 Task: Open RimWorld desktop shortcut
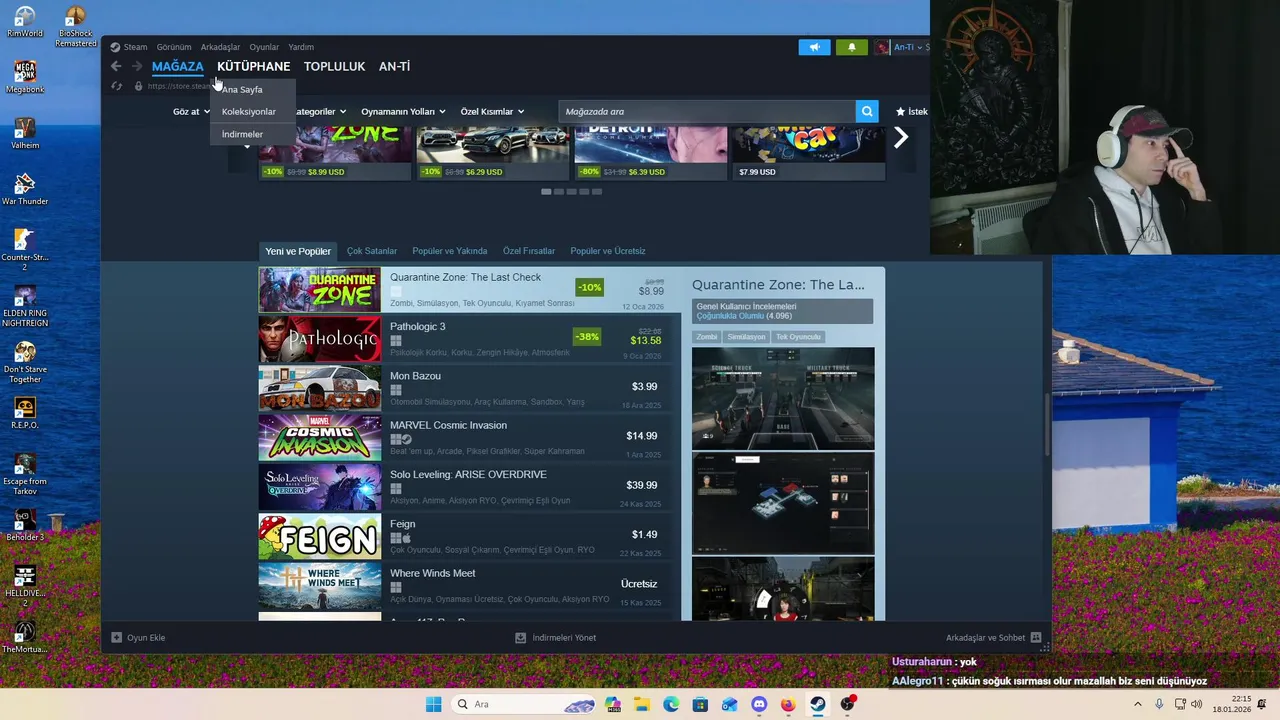(x=25, y=23)
